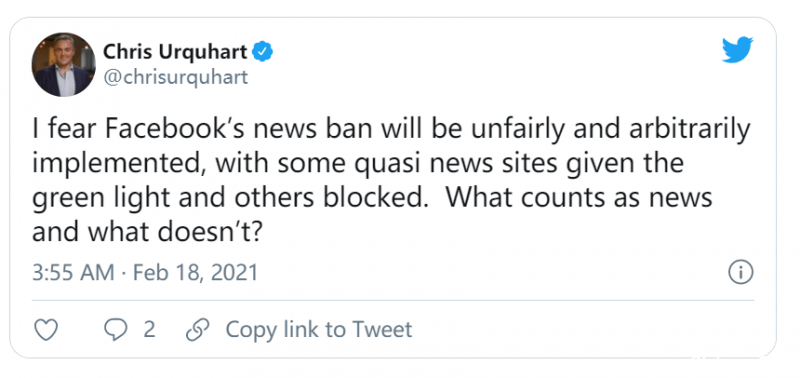800x378 pixels.
Task: Click the blue verified badge
Action: pos(263,52)
